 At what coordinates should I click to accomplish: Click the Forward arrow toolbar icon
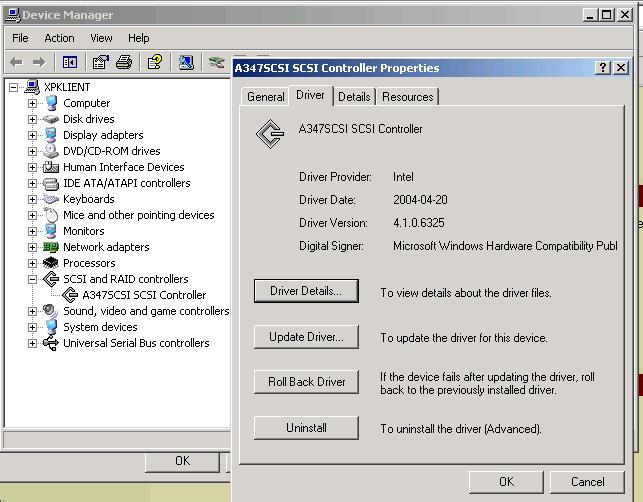[x=39, y=62]
